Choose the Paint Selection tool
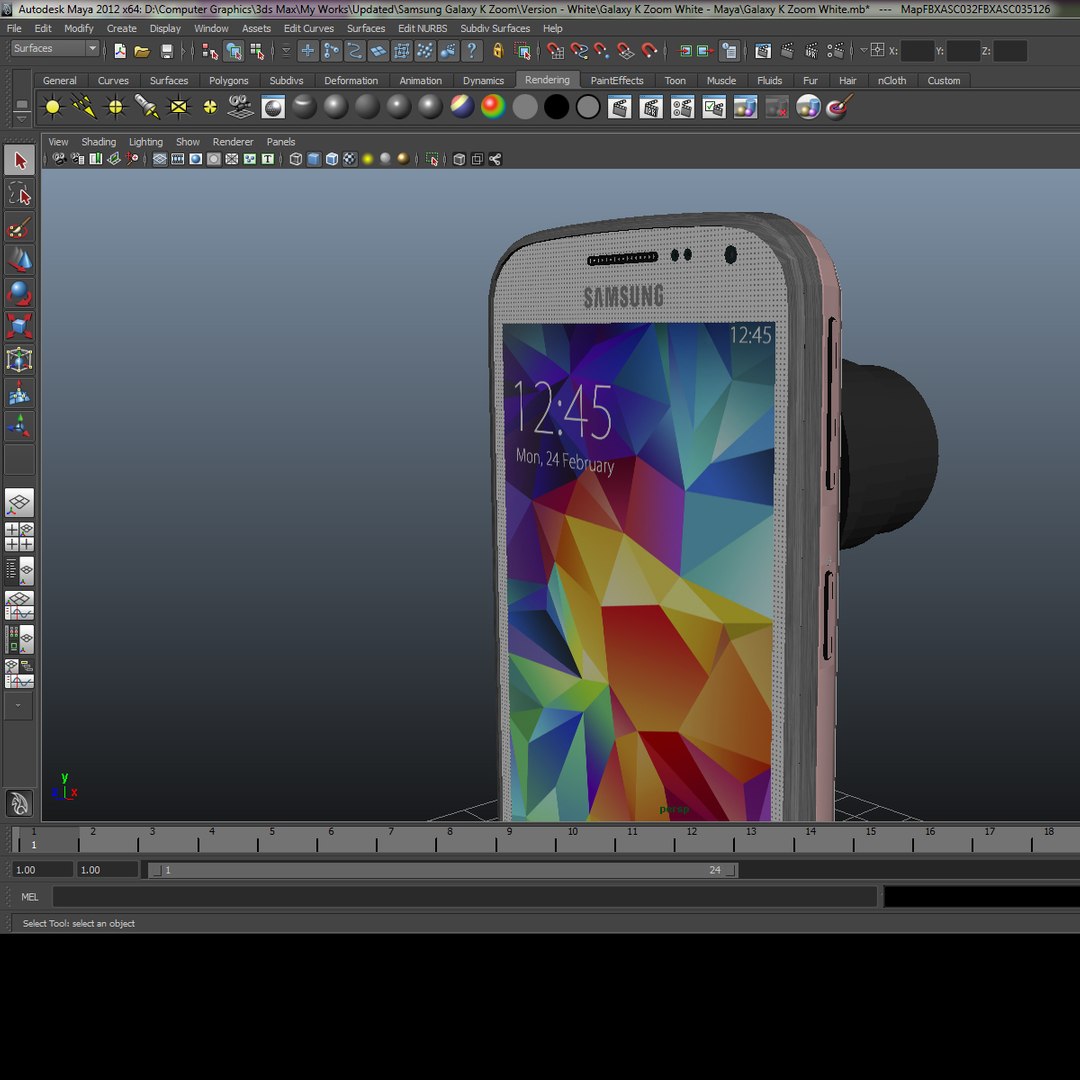This screenshot has width=1080, height=1080. [x=19, y=227]
